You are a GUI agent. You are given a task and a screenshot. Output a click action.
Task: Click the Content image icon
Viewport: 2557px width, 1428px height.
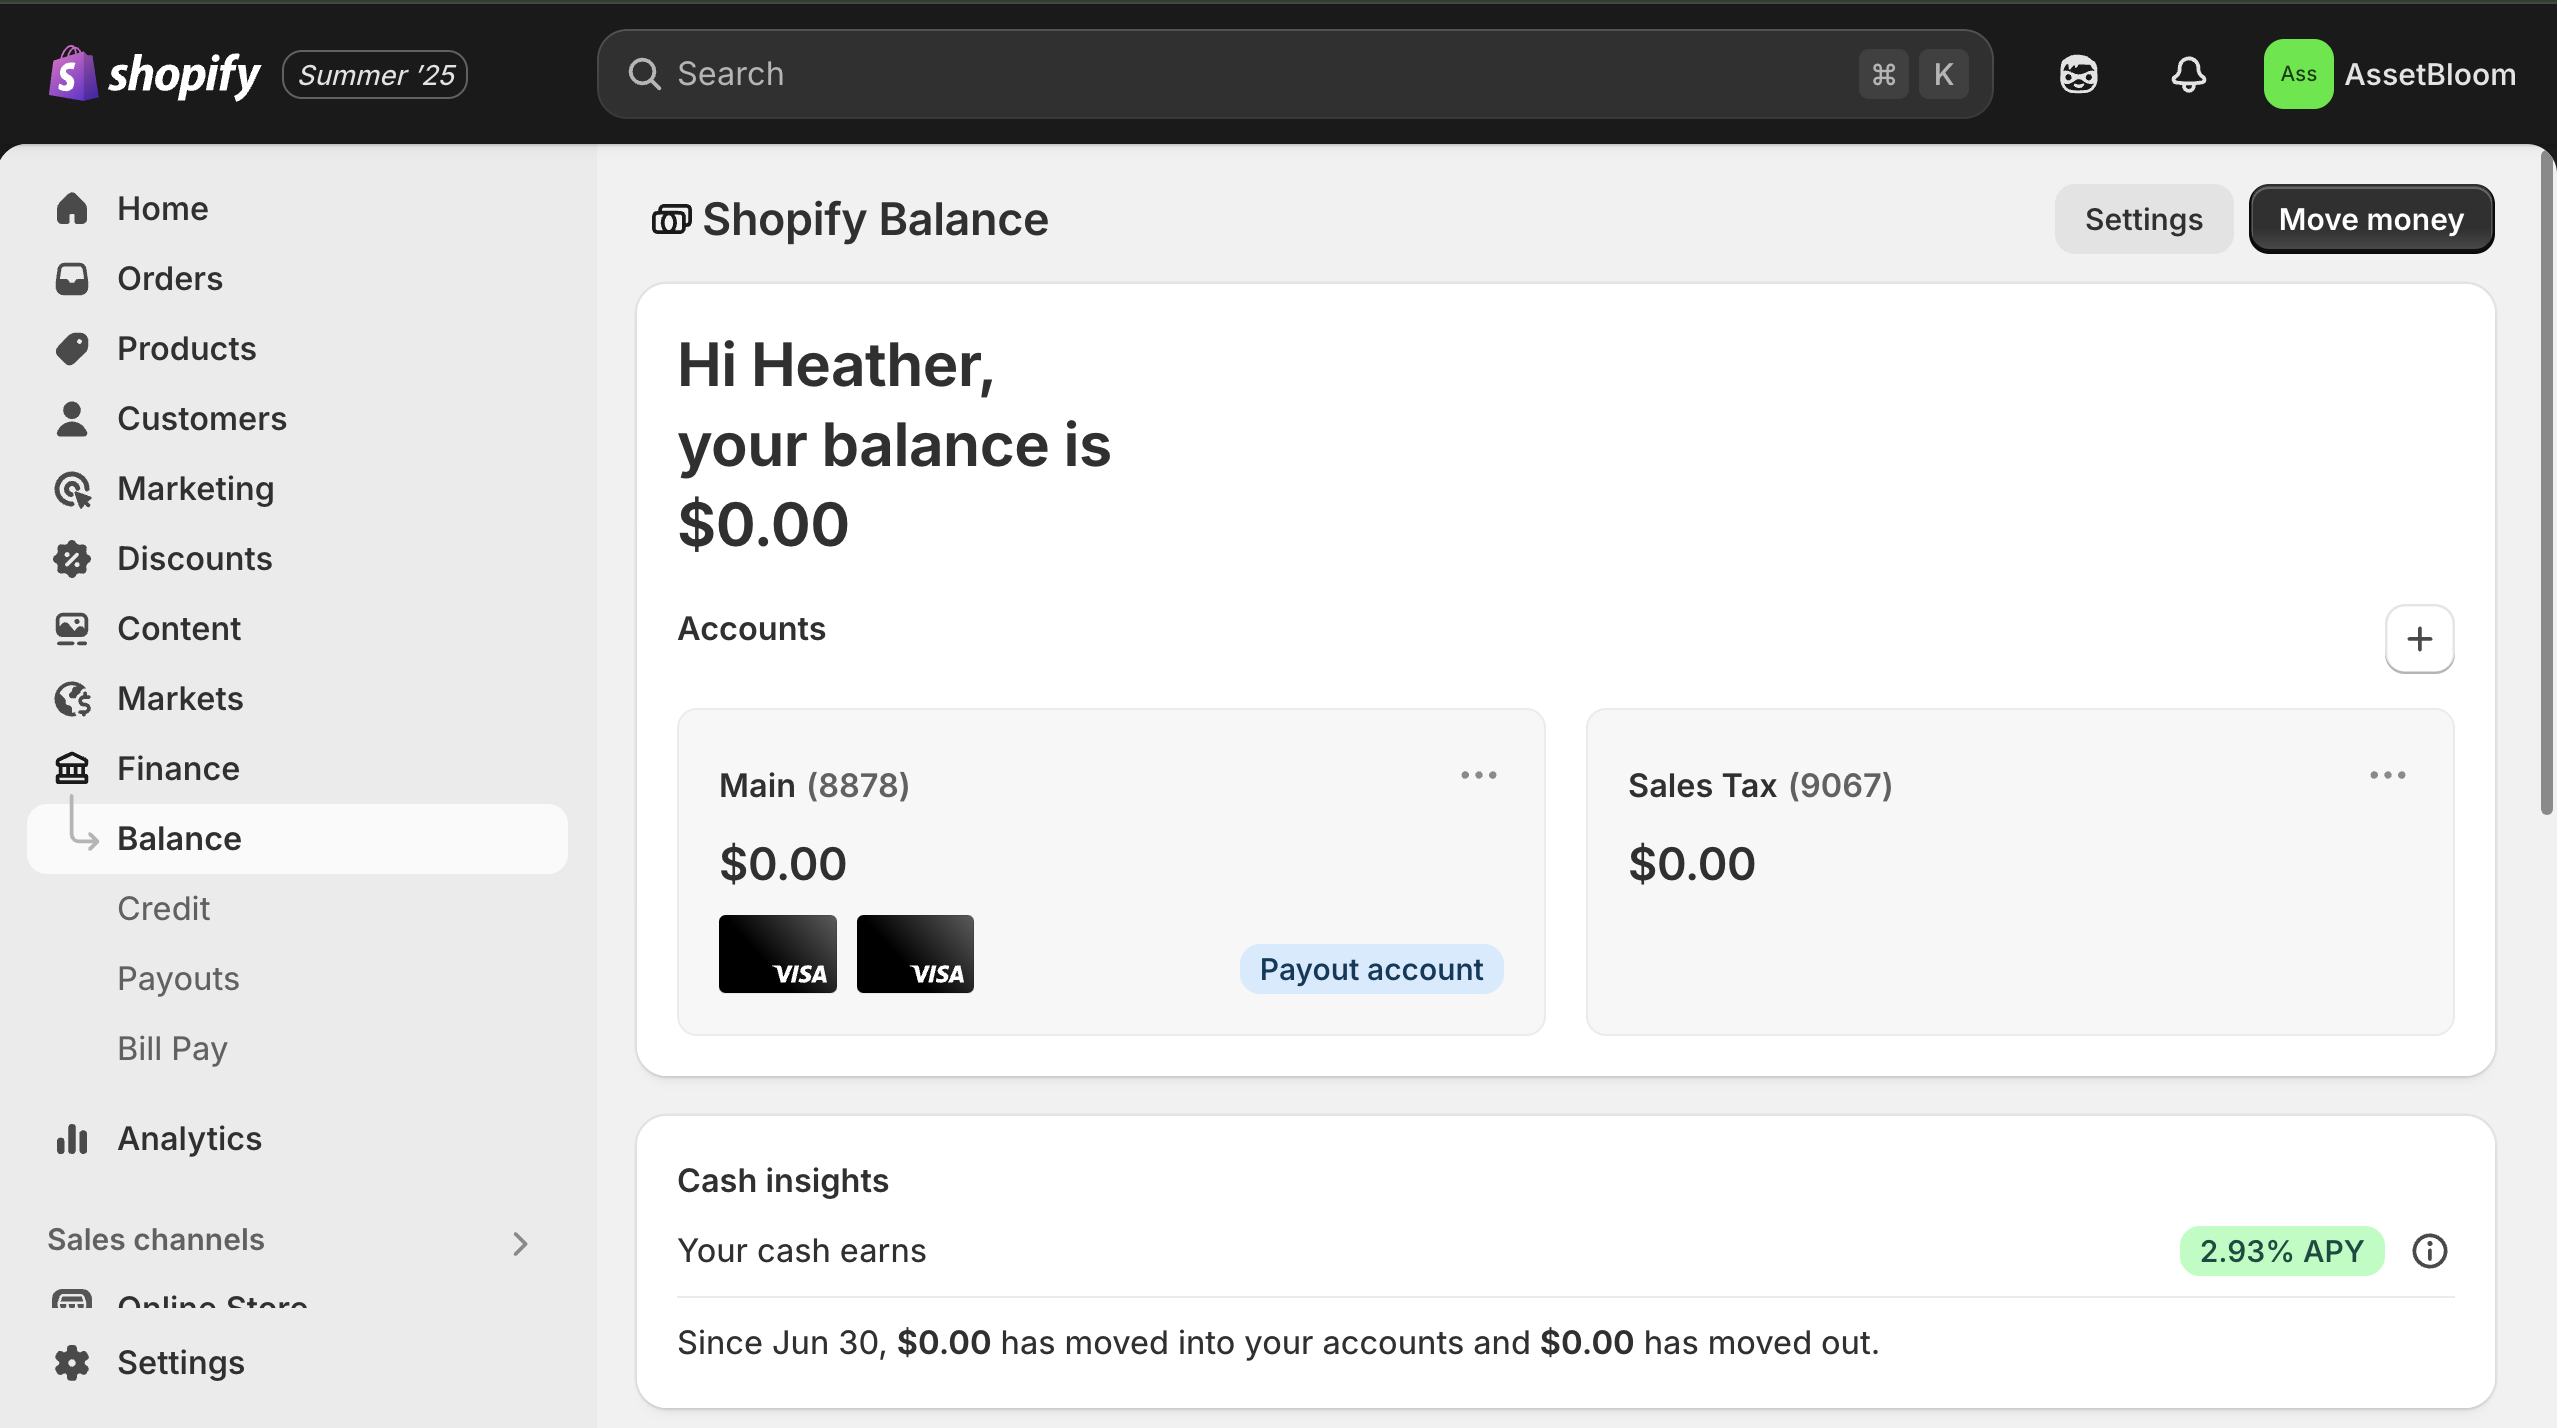(72, 629)
